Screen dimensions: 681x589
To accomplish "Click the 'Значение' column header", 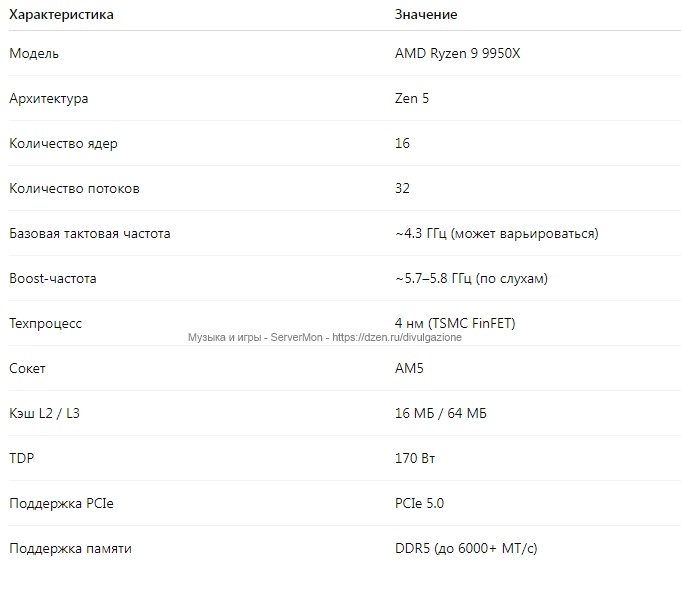I will 426,15.
